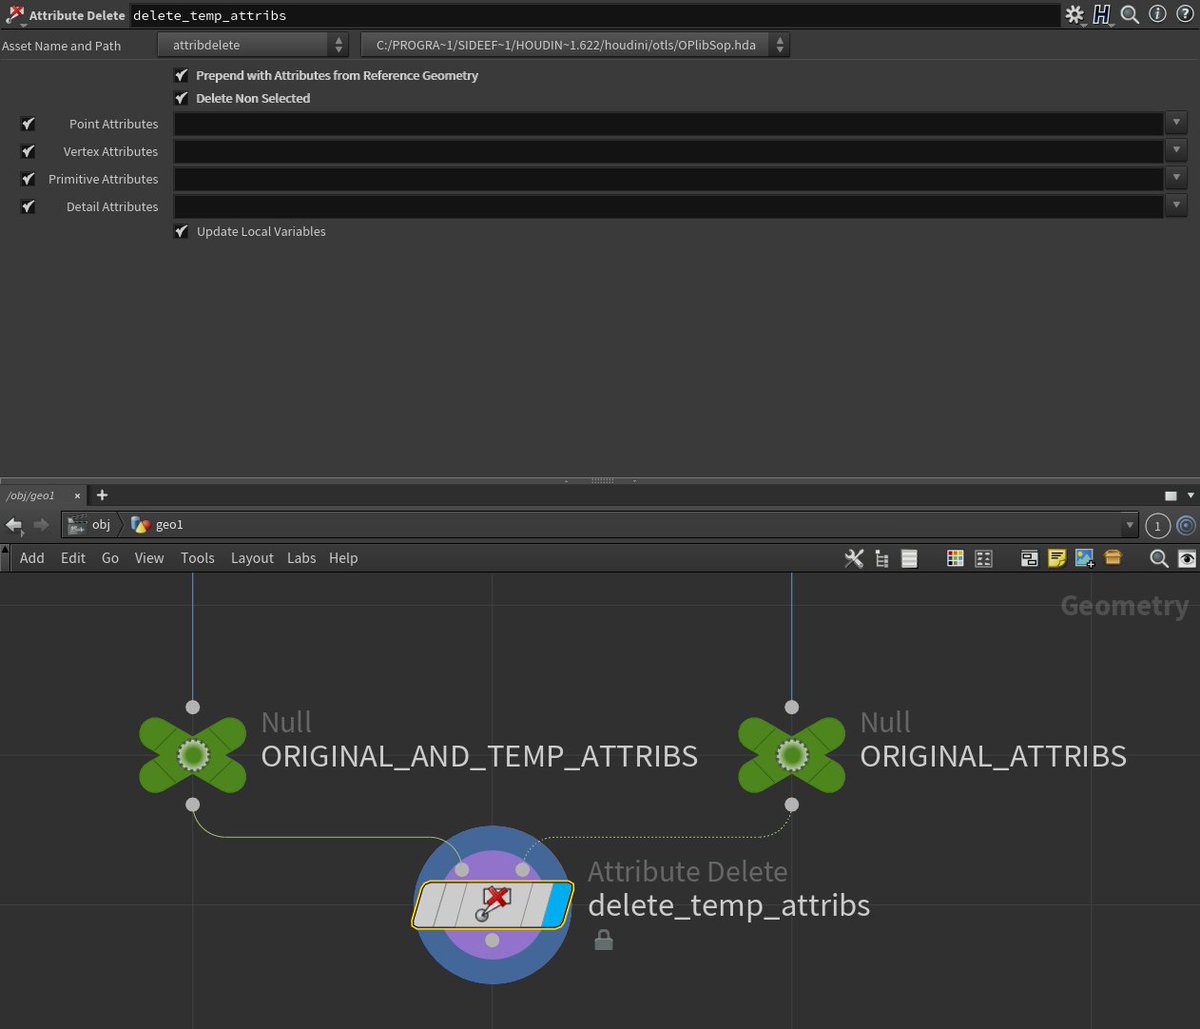Click geo1 in the path bar
The width and height of the screenshot is (1200, 1029).
158,525
